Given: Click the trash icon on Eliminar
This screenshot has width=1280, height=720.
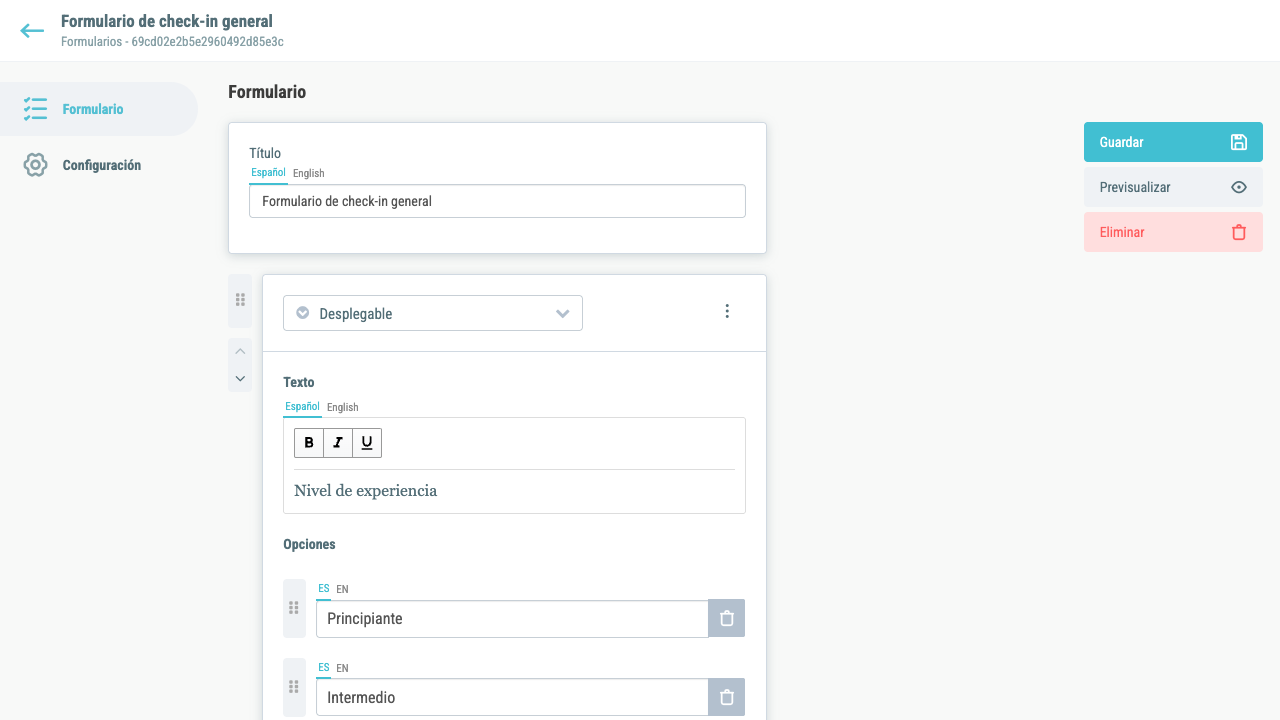Looking at the screenshot, I should point(1239,232).
